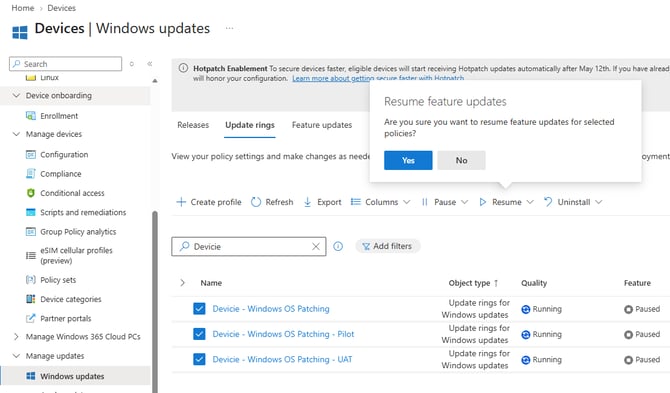
Task: Click the Add filters button
Action: point(388,246)
